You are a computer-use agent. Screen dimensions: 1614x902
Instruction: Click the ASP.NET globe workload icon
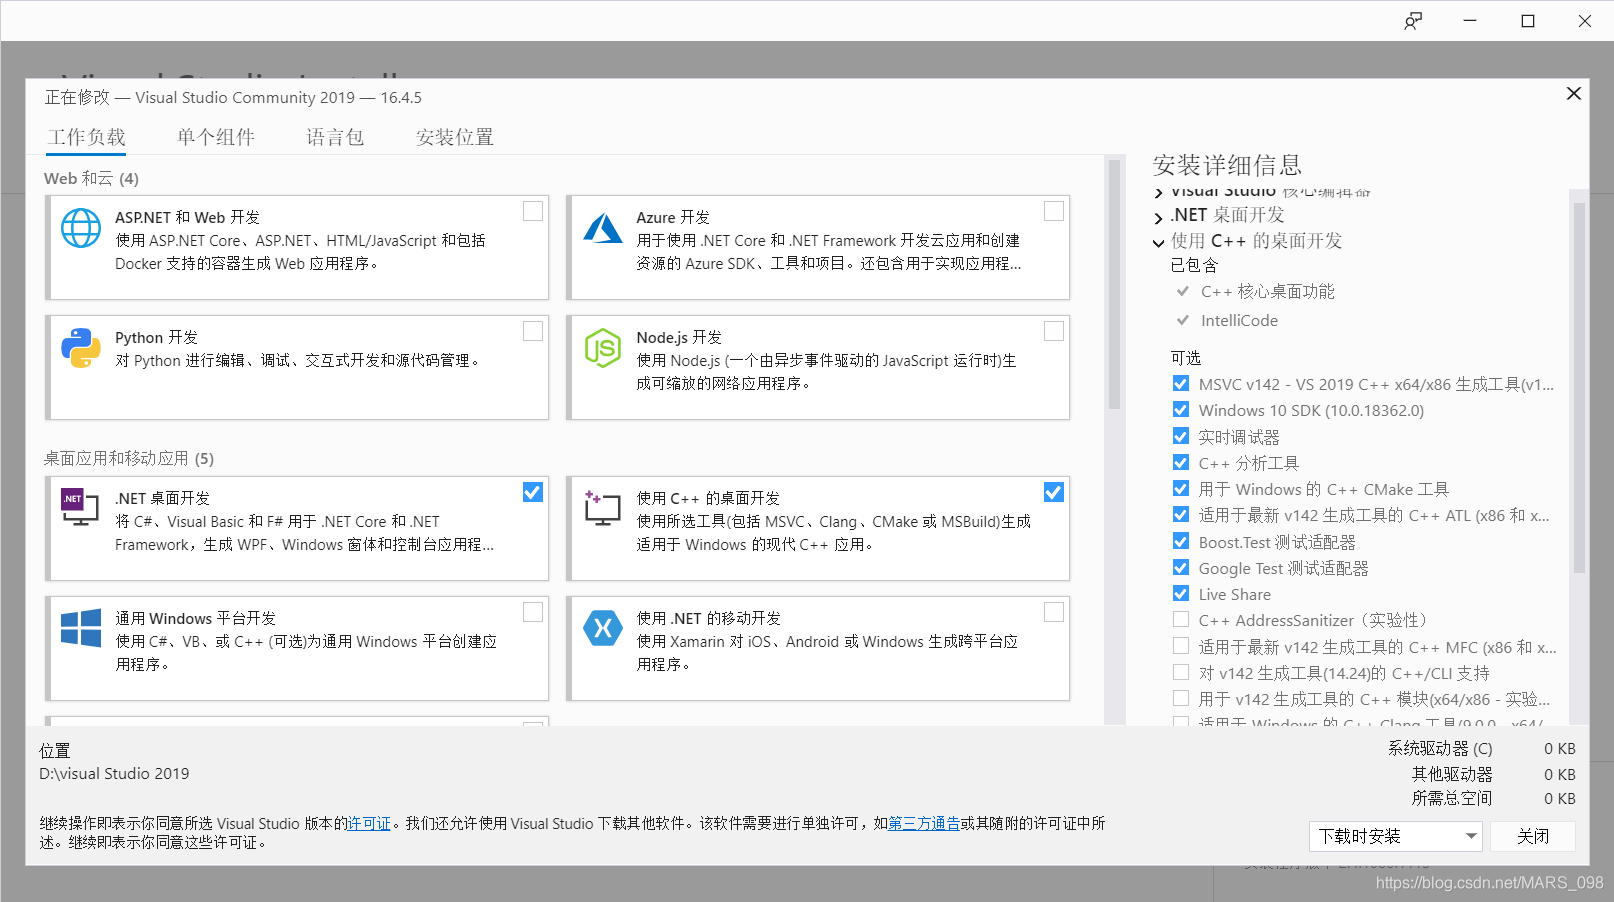81,228
